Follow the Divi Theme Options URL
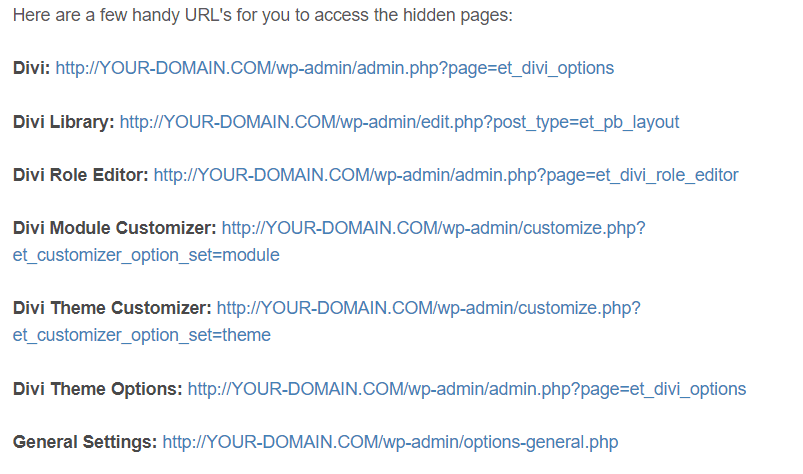The width and height of the screenshot is (803, 474). coord(467,389)
